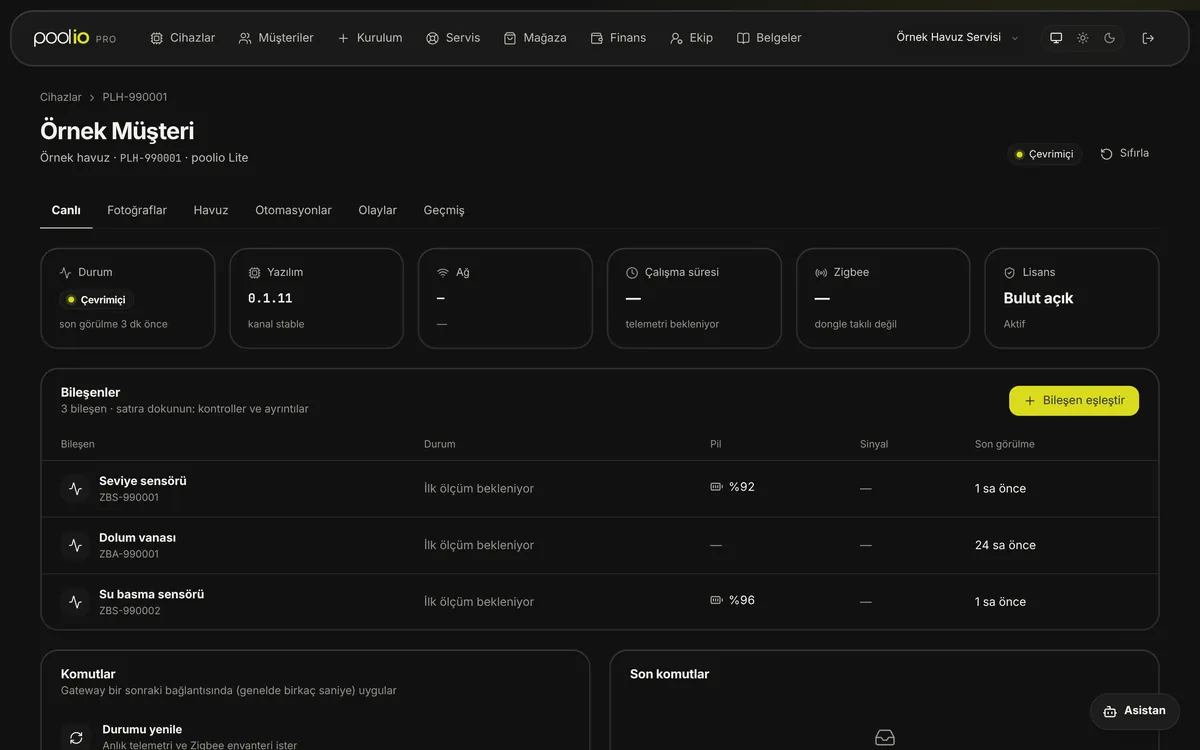This screenshot has height=750, width=1200.
Task: Go to Kurulum in the top navigation
Action: tap(370, 38)
